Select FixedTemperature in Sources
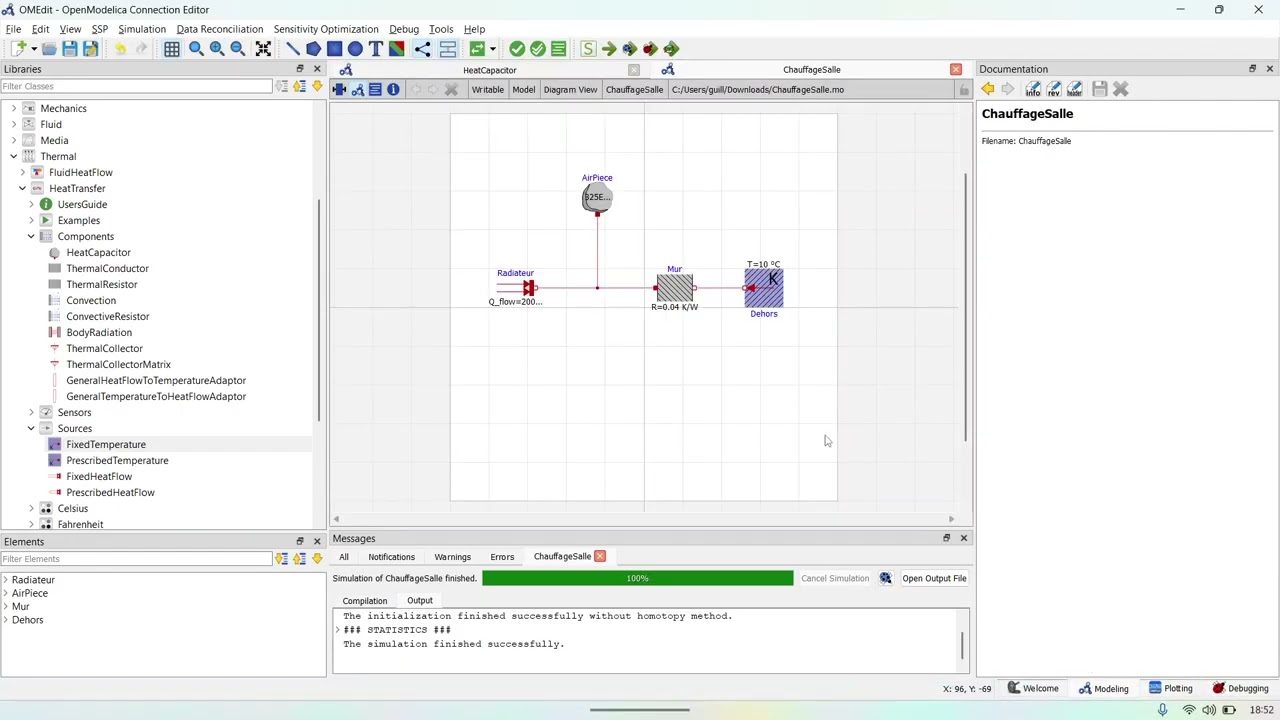The width and height of the screenshot is (1280, 720). (x=106, y=444)
